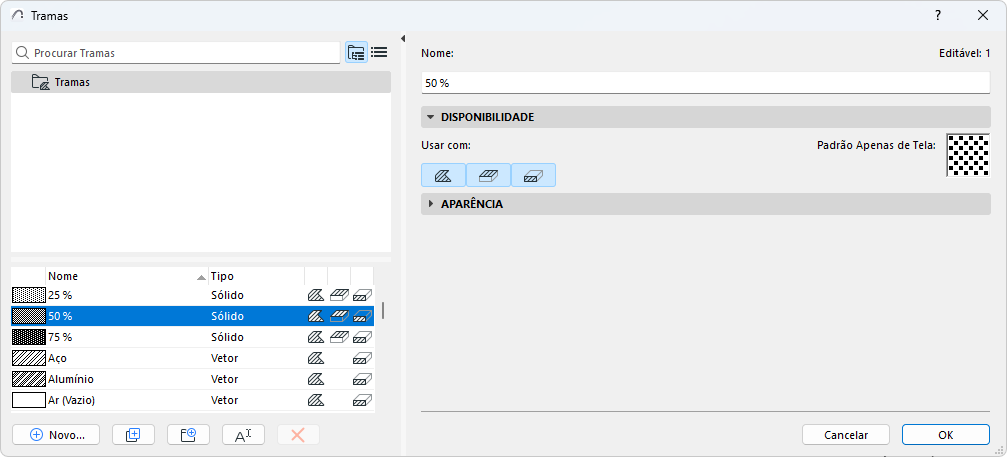Open the dialog help question mark

click(x=938, y=15)
